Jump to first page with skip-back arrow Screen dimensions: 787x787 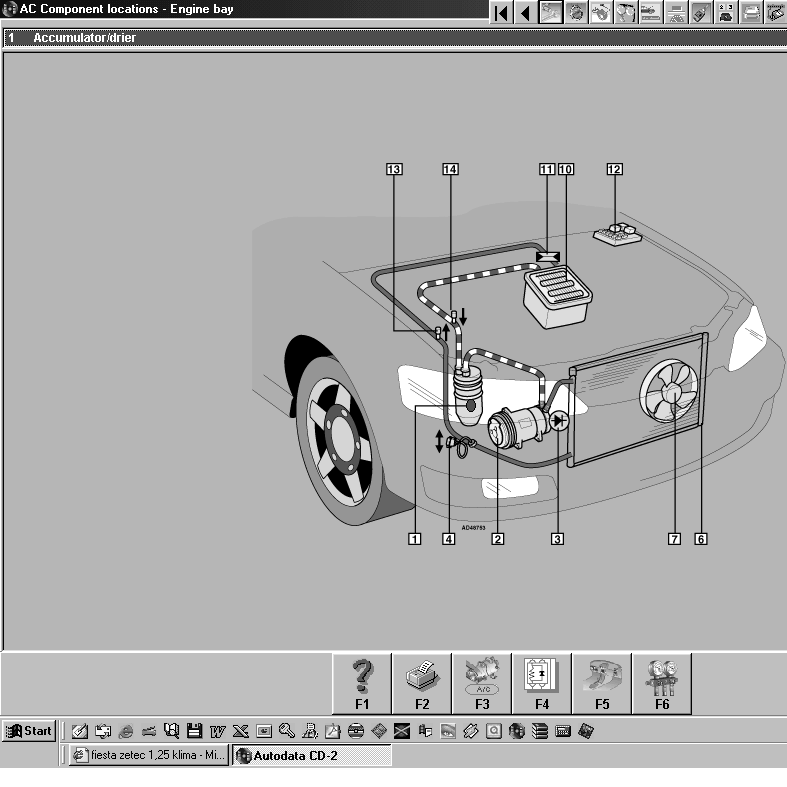[x=501, y=12]
